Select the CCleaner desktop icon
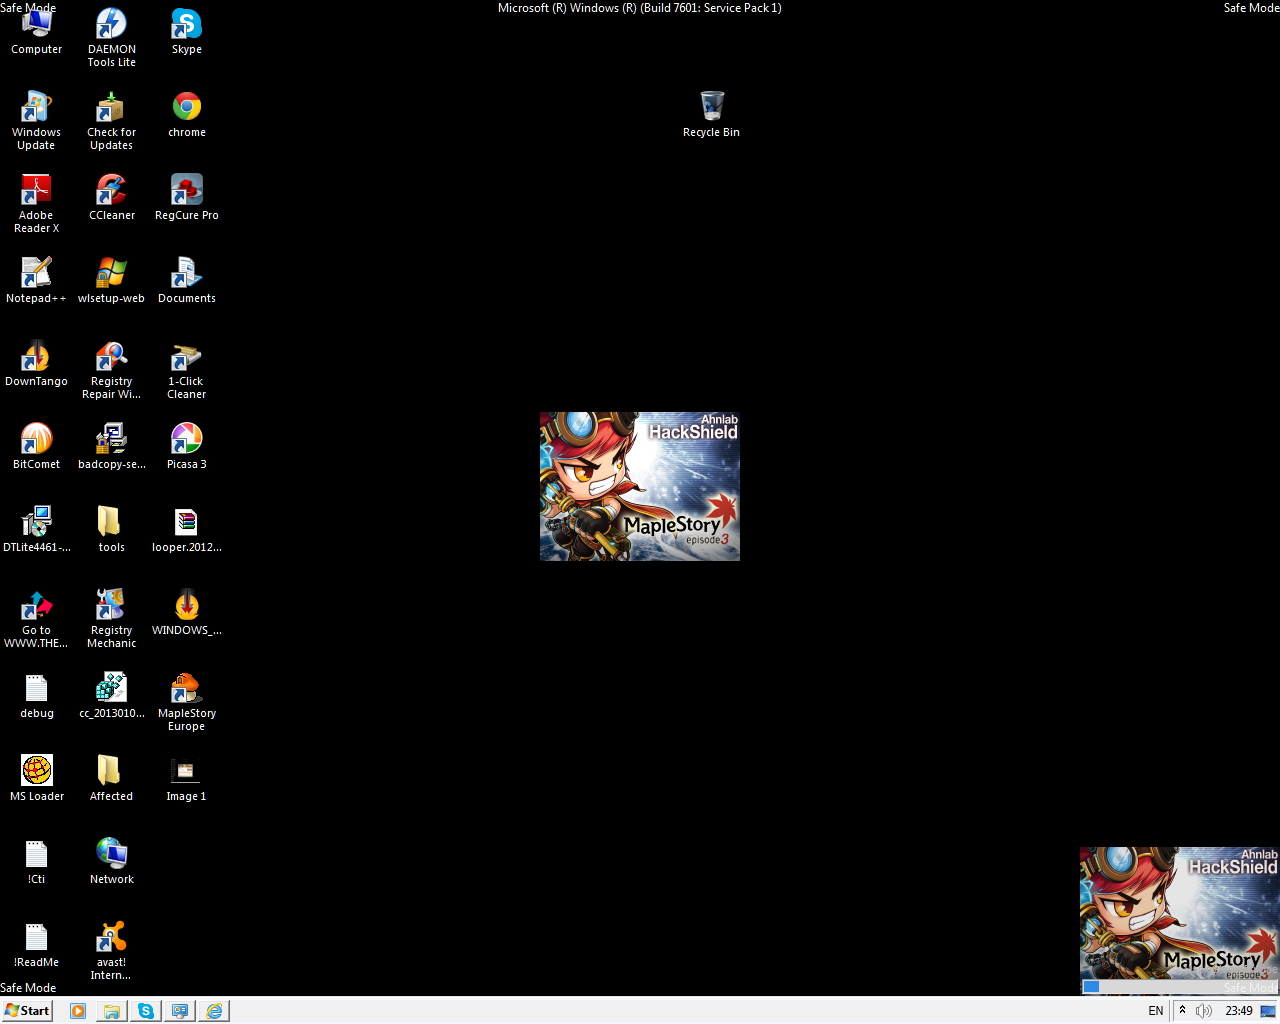 (x=111, y=197)
